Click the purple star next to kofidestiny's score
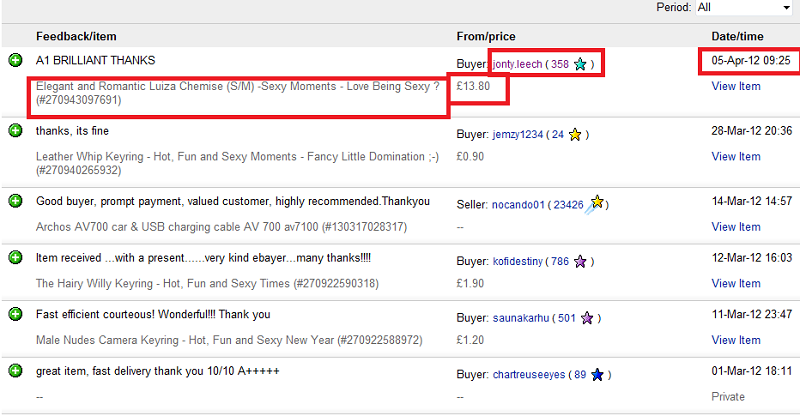The height and width of the screenshot is (416, 800). point(582,261)
